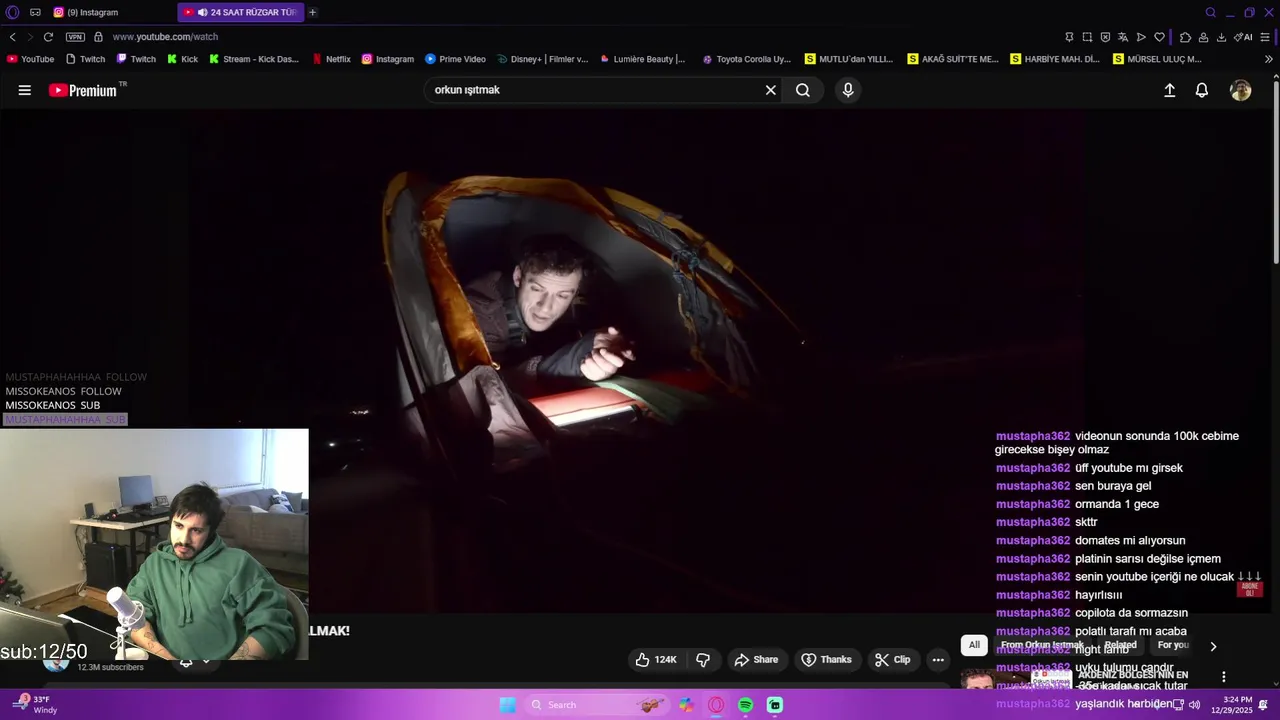This screenshot has height=720, width=1280.
Task: Open the AI assistant toolbar button
Action: [x=1243, y=37]
